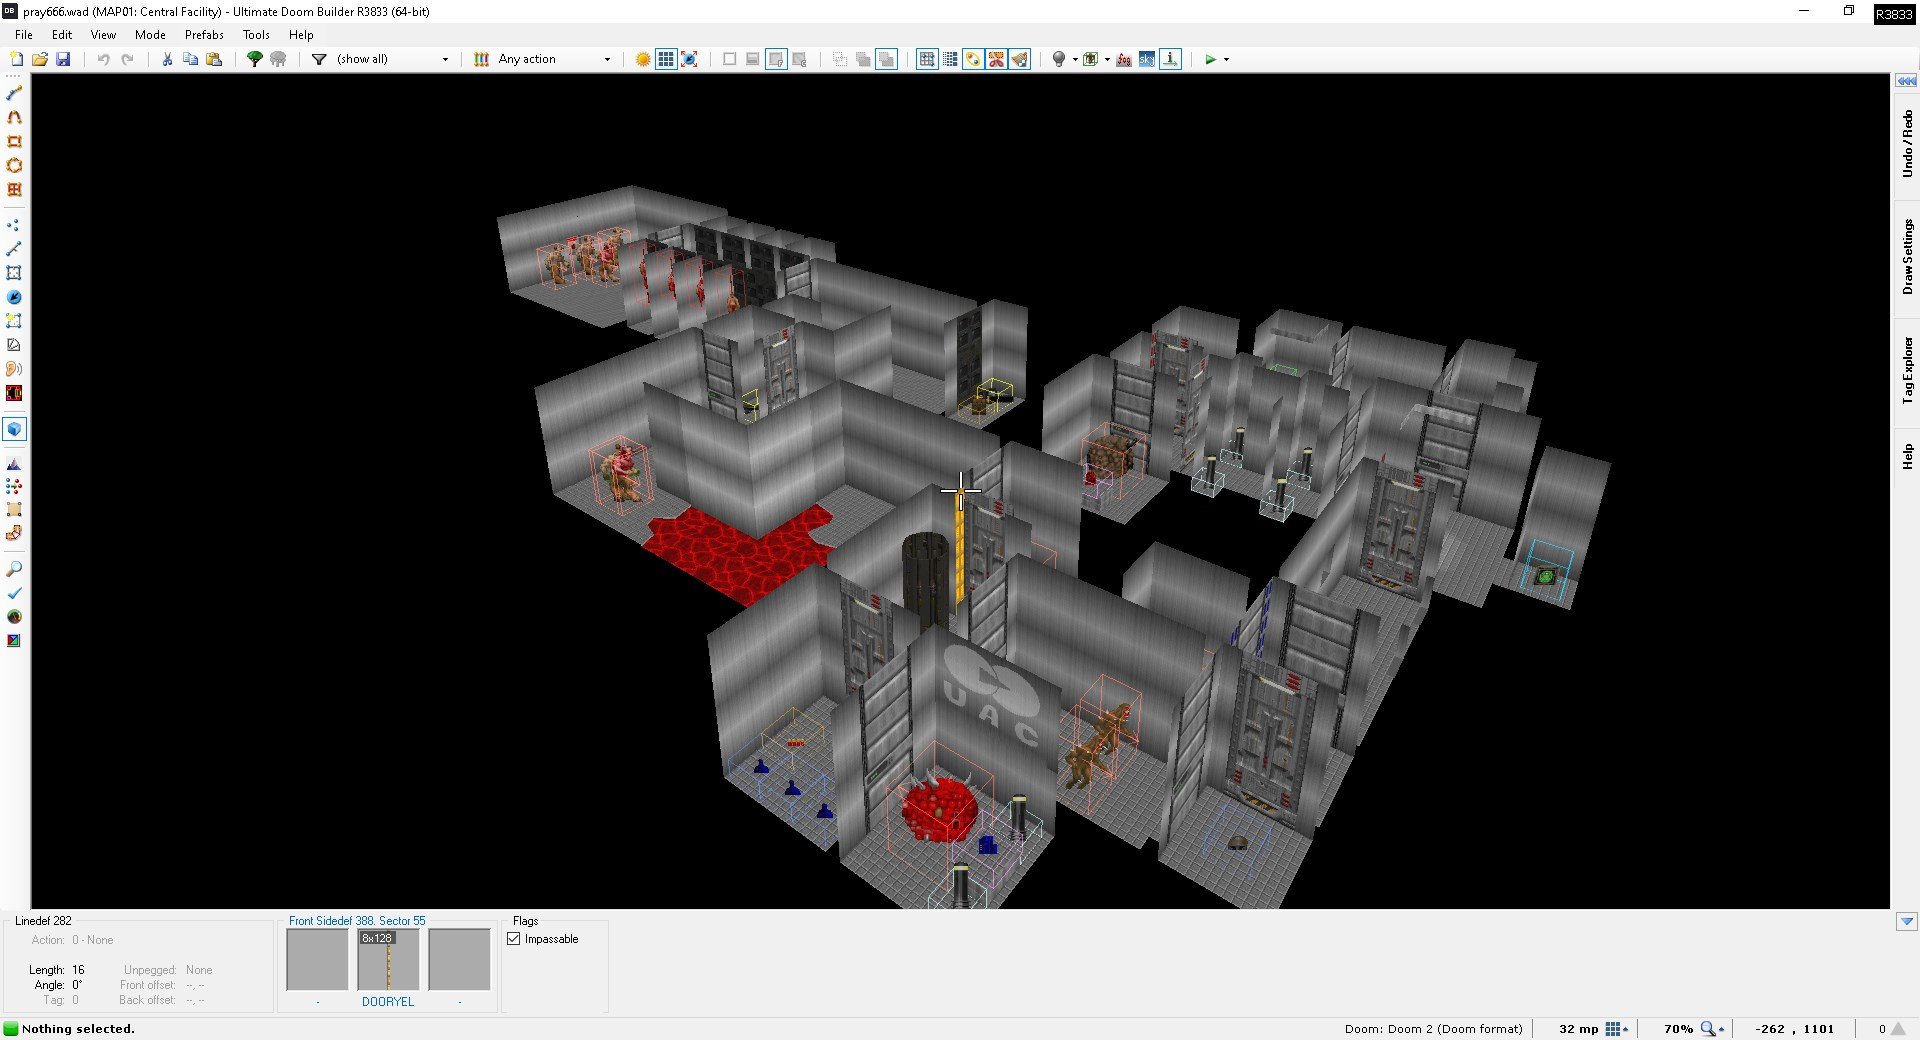Select the Draw Ellipse tool

point(14,165)
